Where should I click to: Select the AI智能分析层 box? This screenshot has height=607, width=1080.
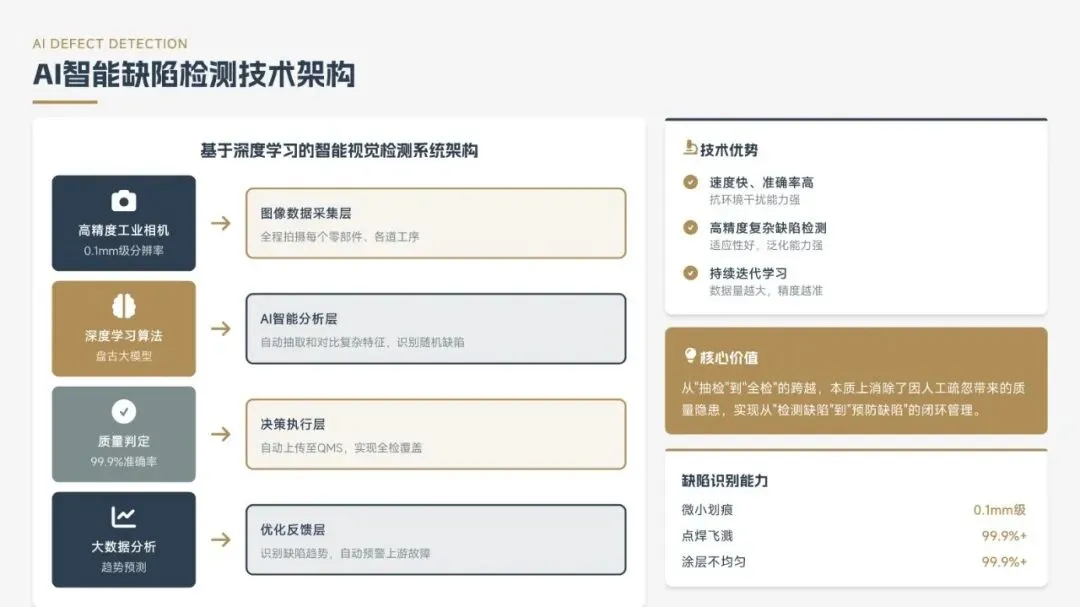436,328
